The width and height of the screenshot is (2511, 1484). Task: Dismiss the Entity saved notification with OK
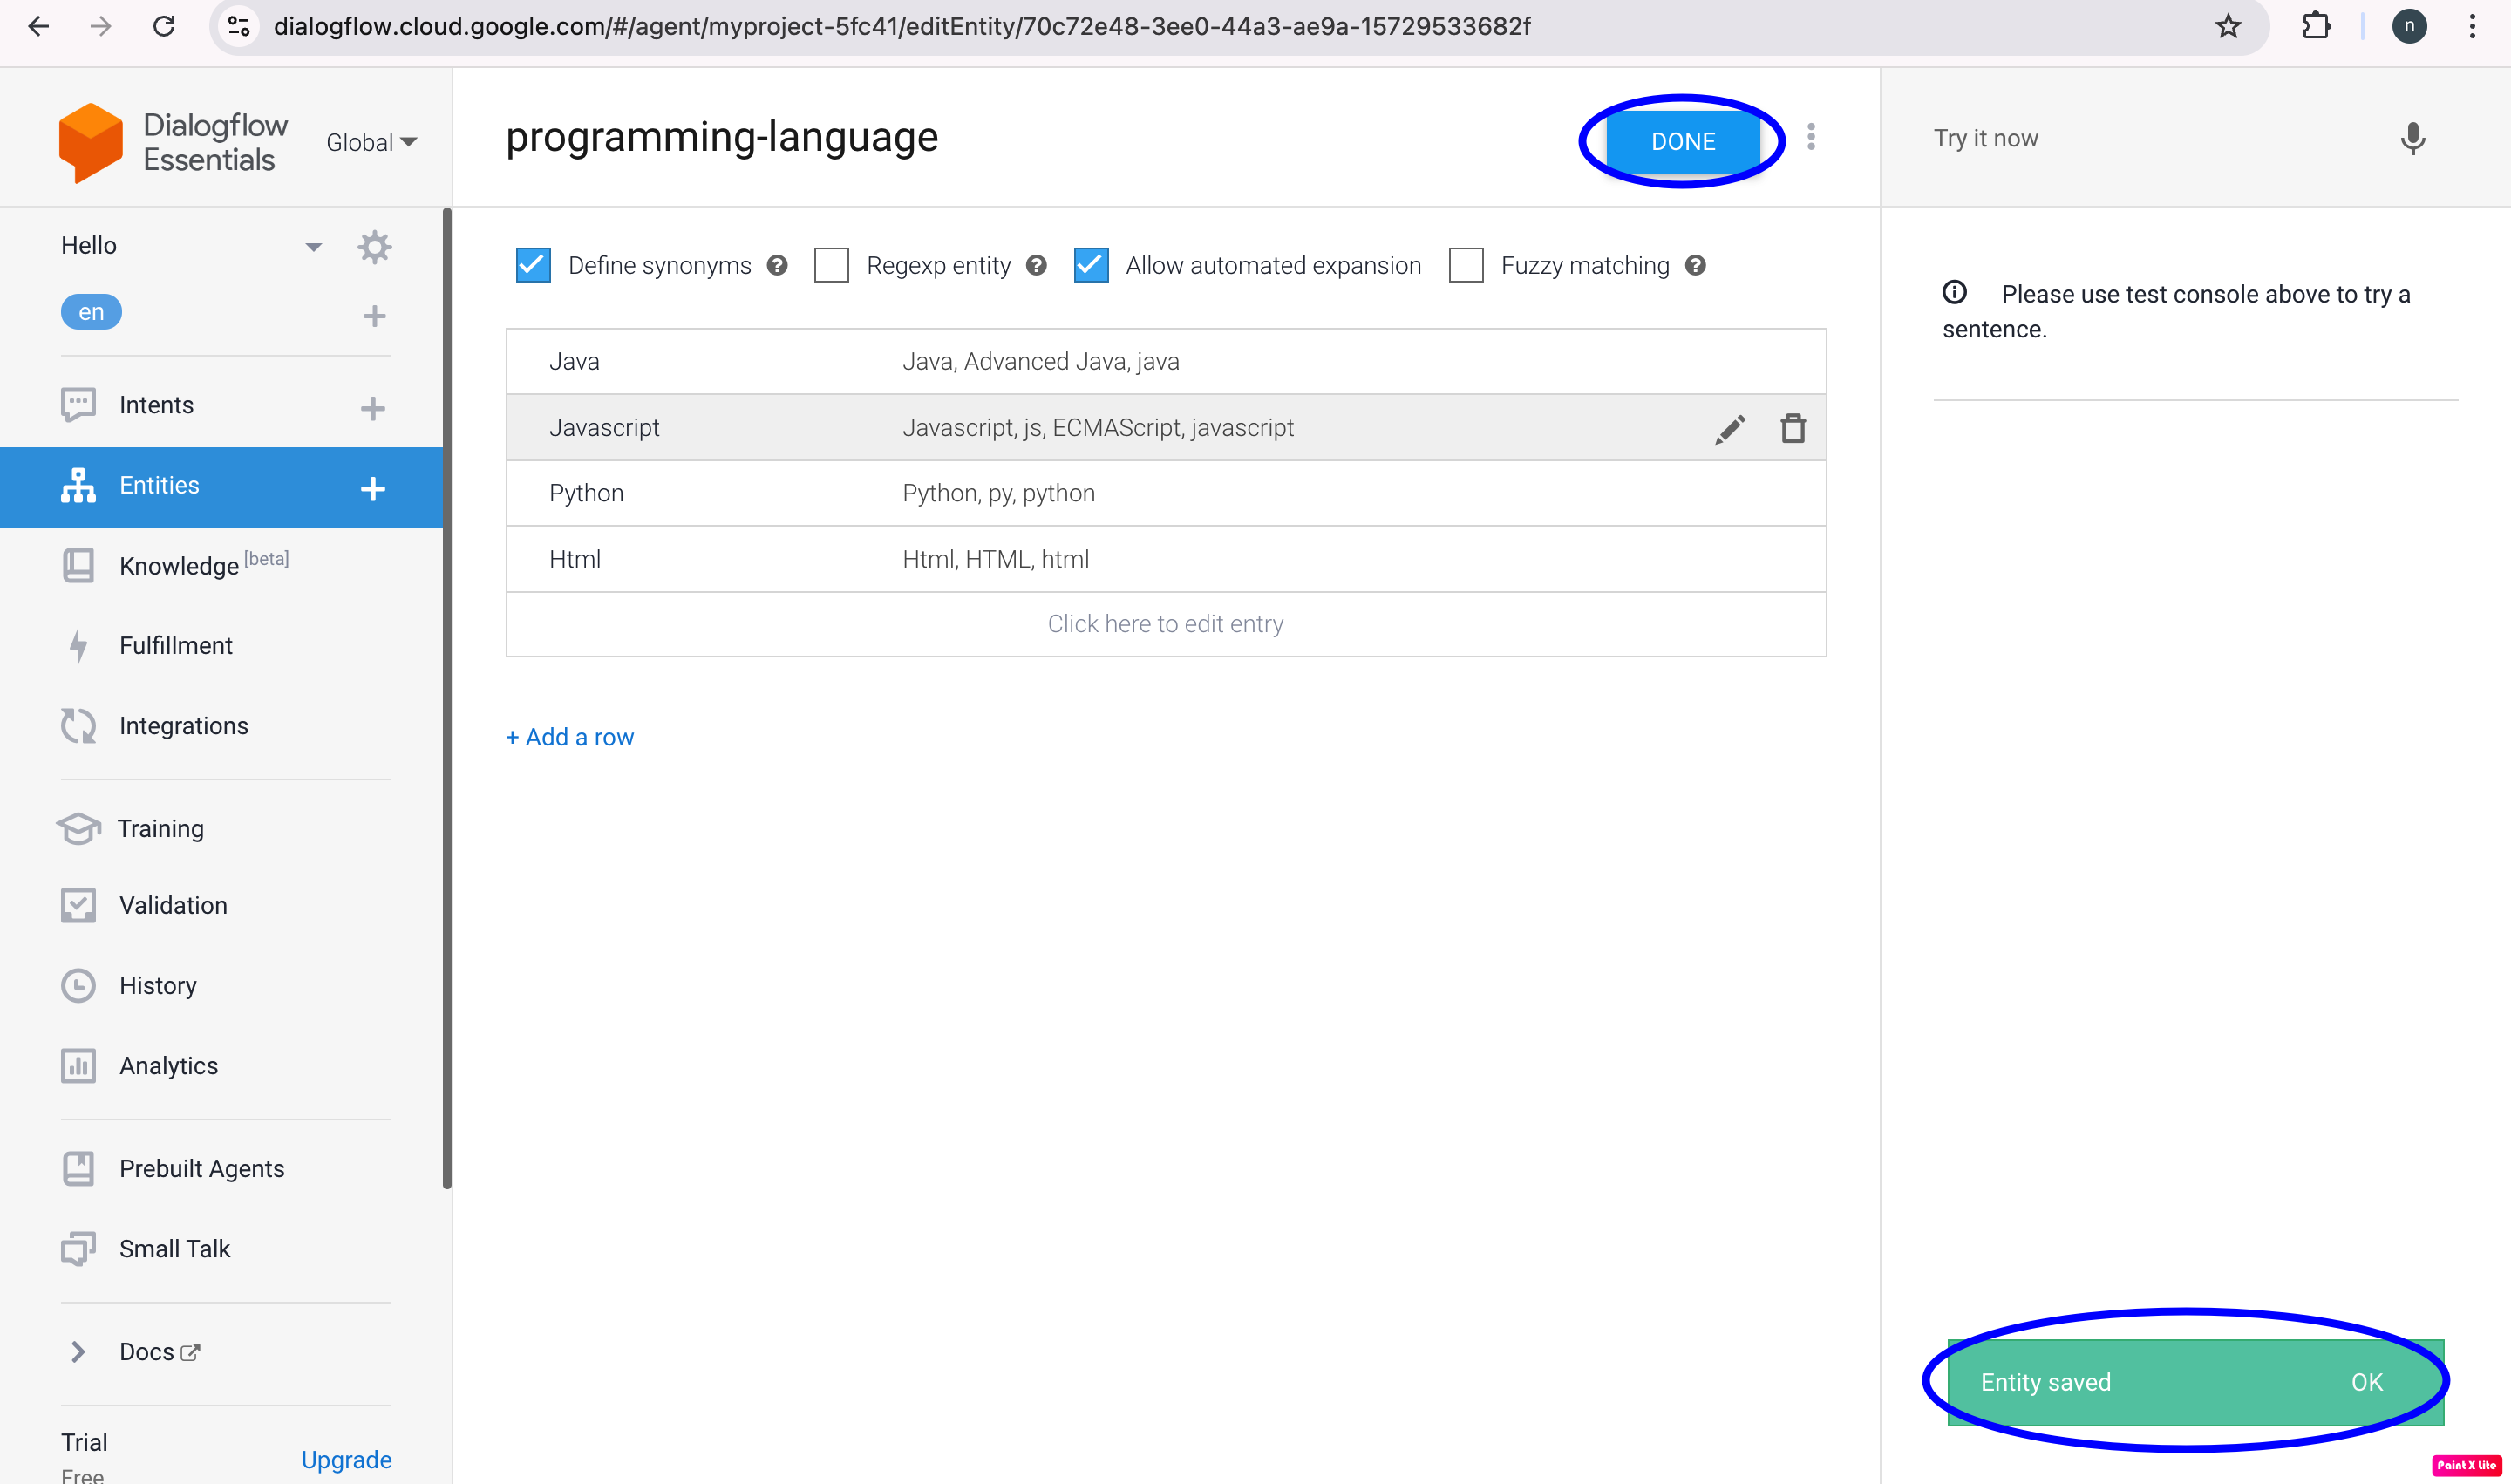[2366, 1381]
